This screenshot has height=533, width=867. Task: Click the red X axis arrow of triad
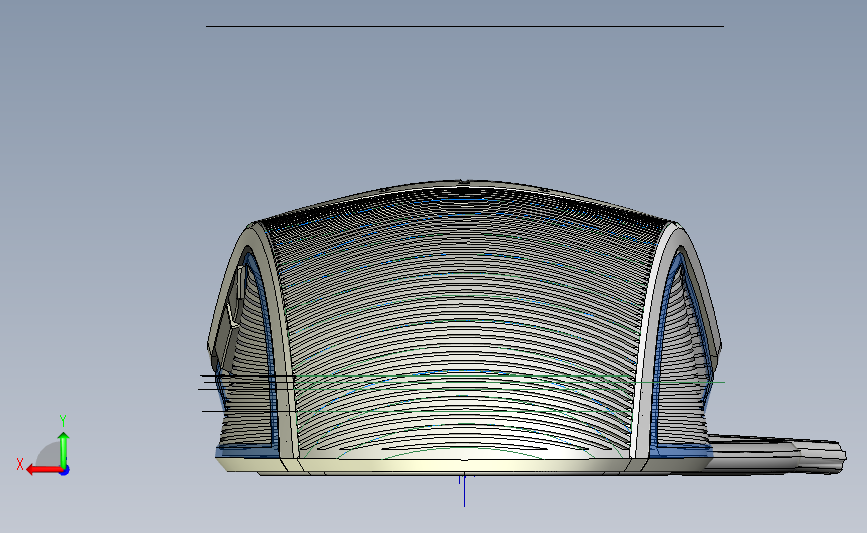coord(43,470)
